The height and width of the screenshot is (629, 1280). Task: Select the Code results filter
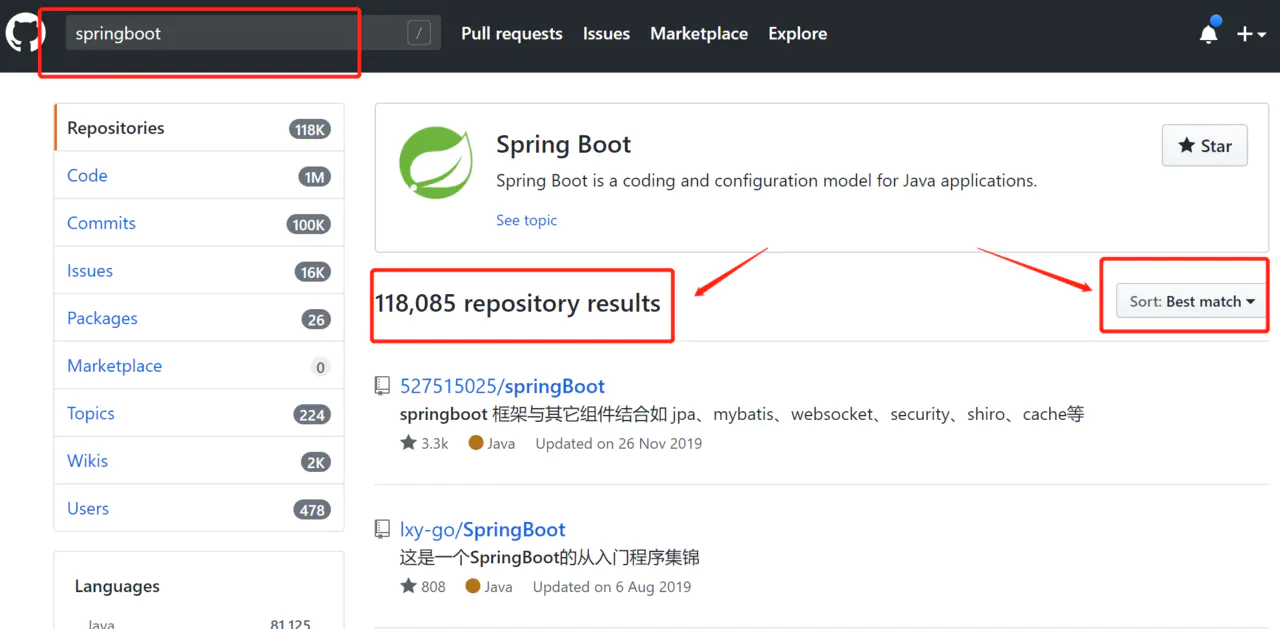click(87, 176)
